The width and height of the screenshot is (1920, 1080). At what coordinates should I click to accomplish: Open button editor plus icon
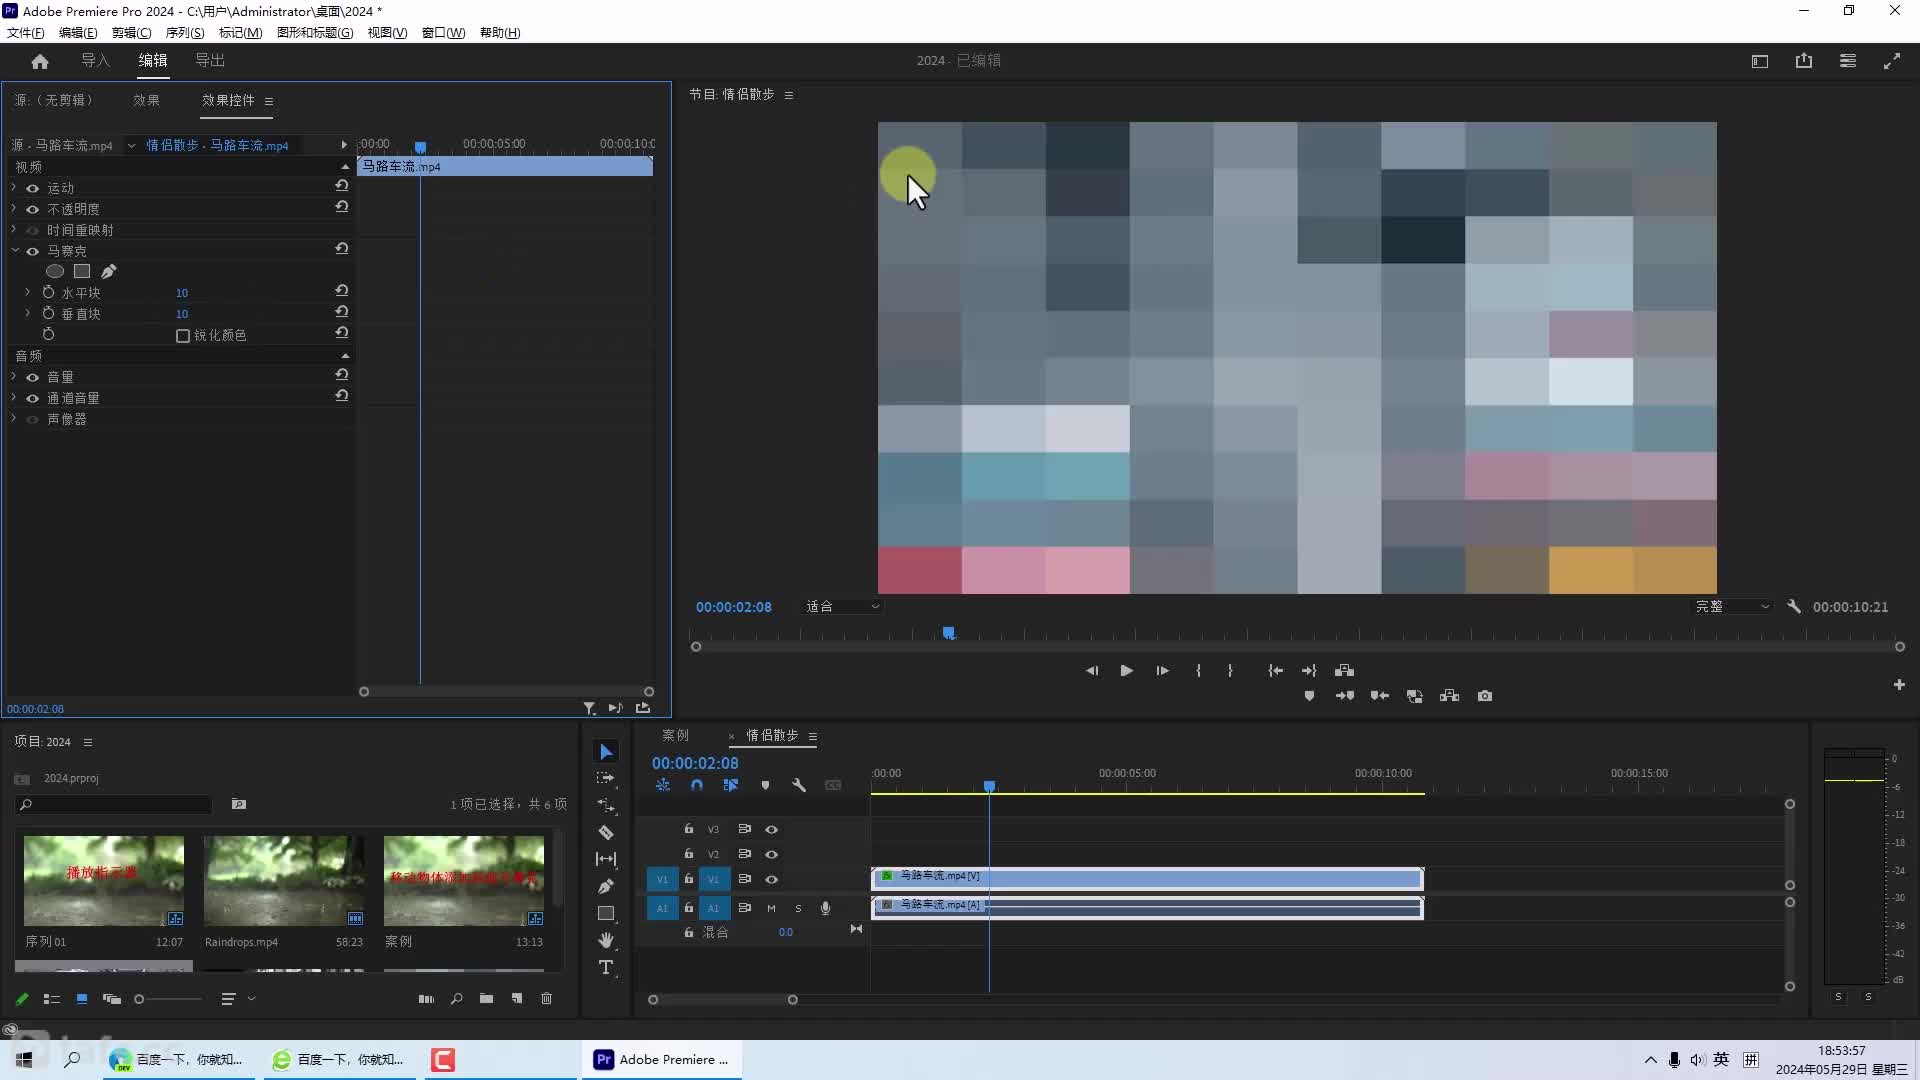click(1899, 685)
